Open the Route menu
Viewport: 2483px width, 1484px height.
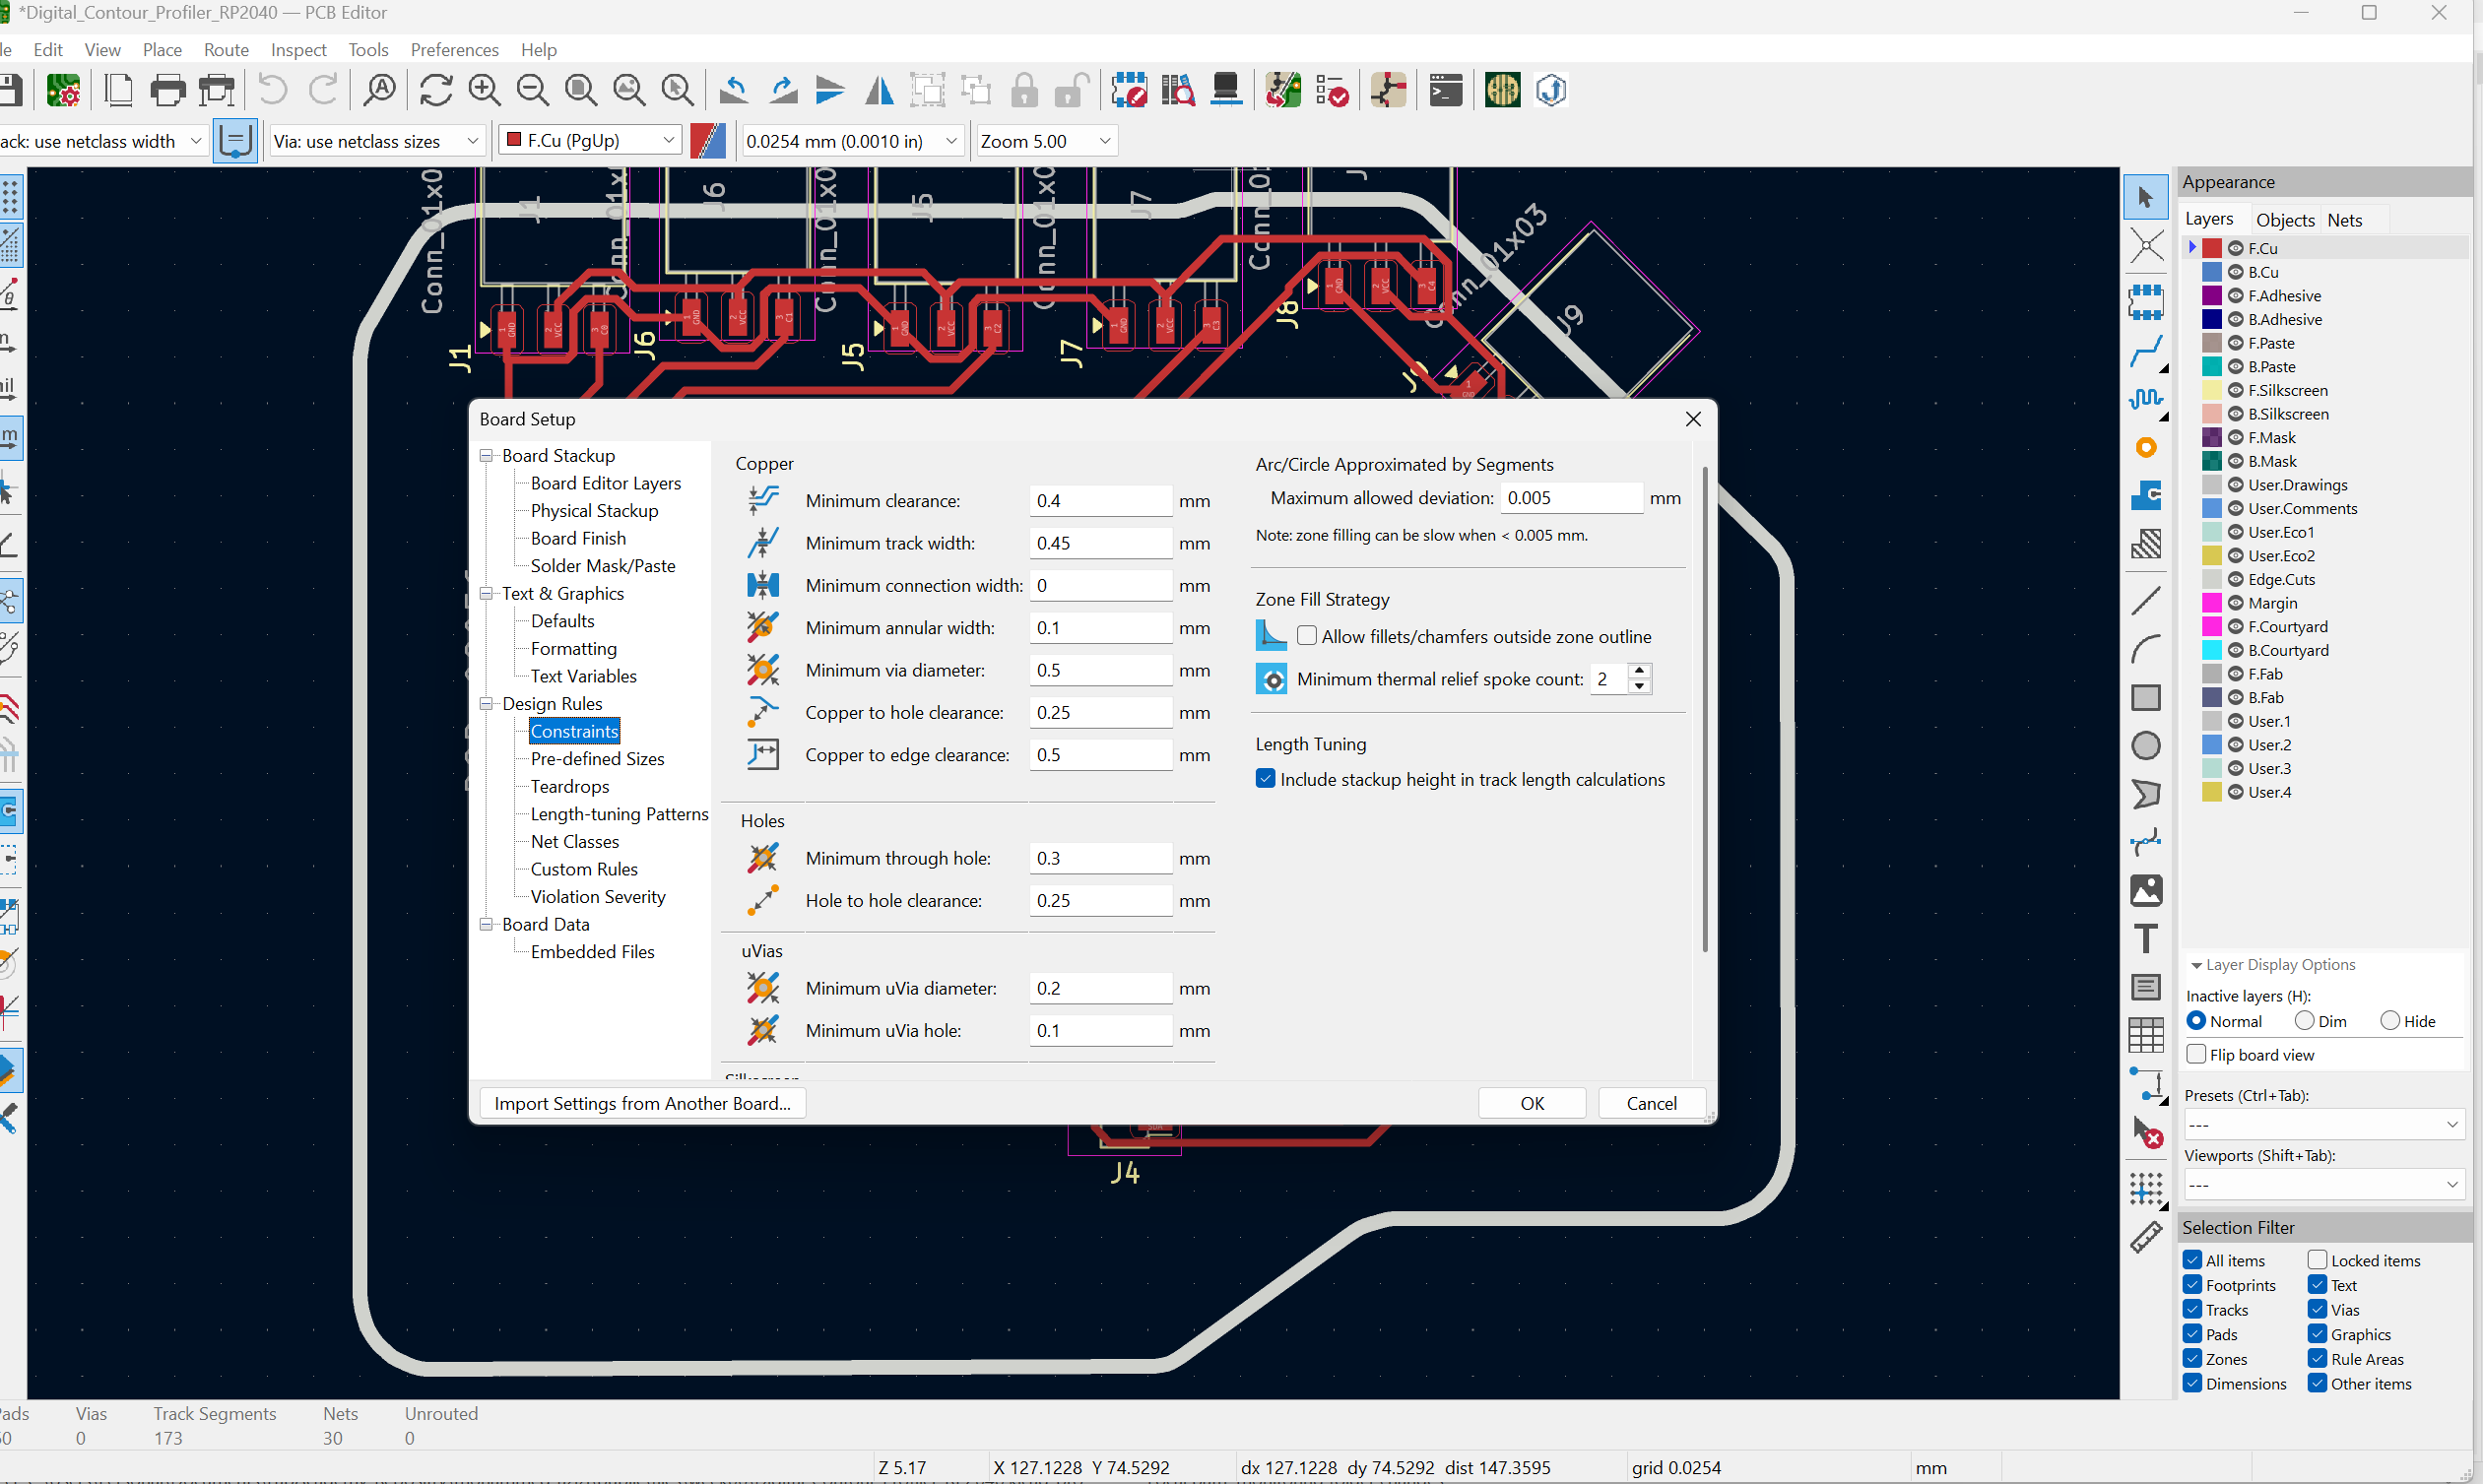[226, 50]
